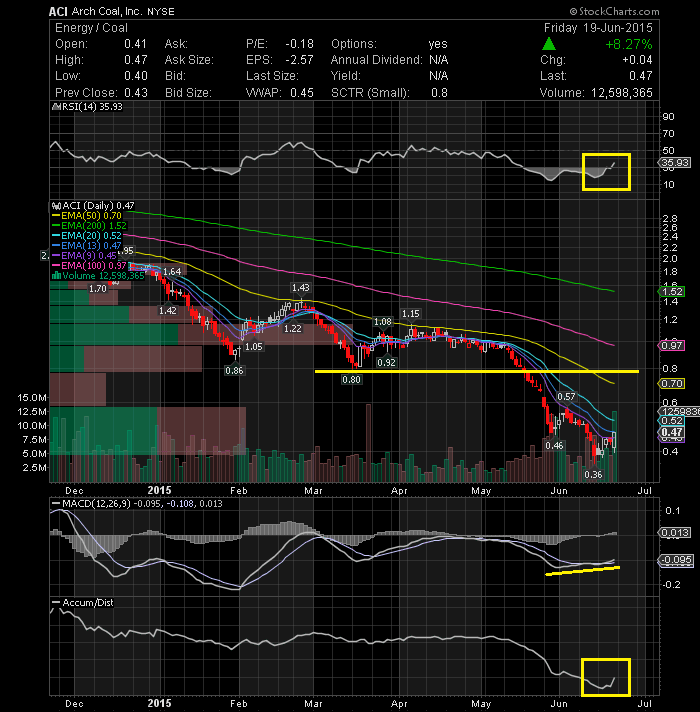The height and width of the screenshot is (712, 700).
Task: Click the Low price 0.40
Action: pyautogui.click(x=135, y=76)
